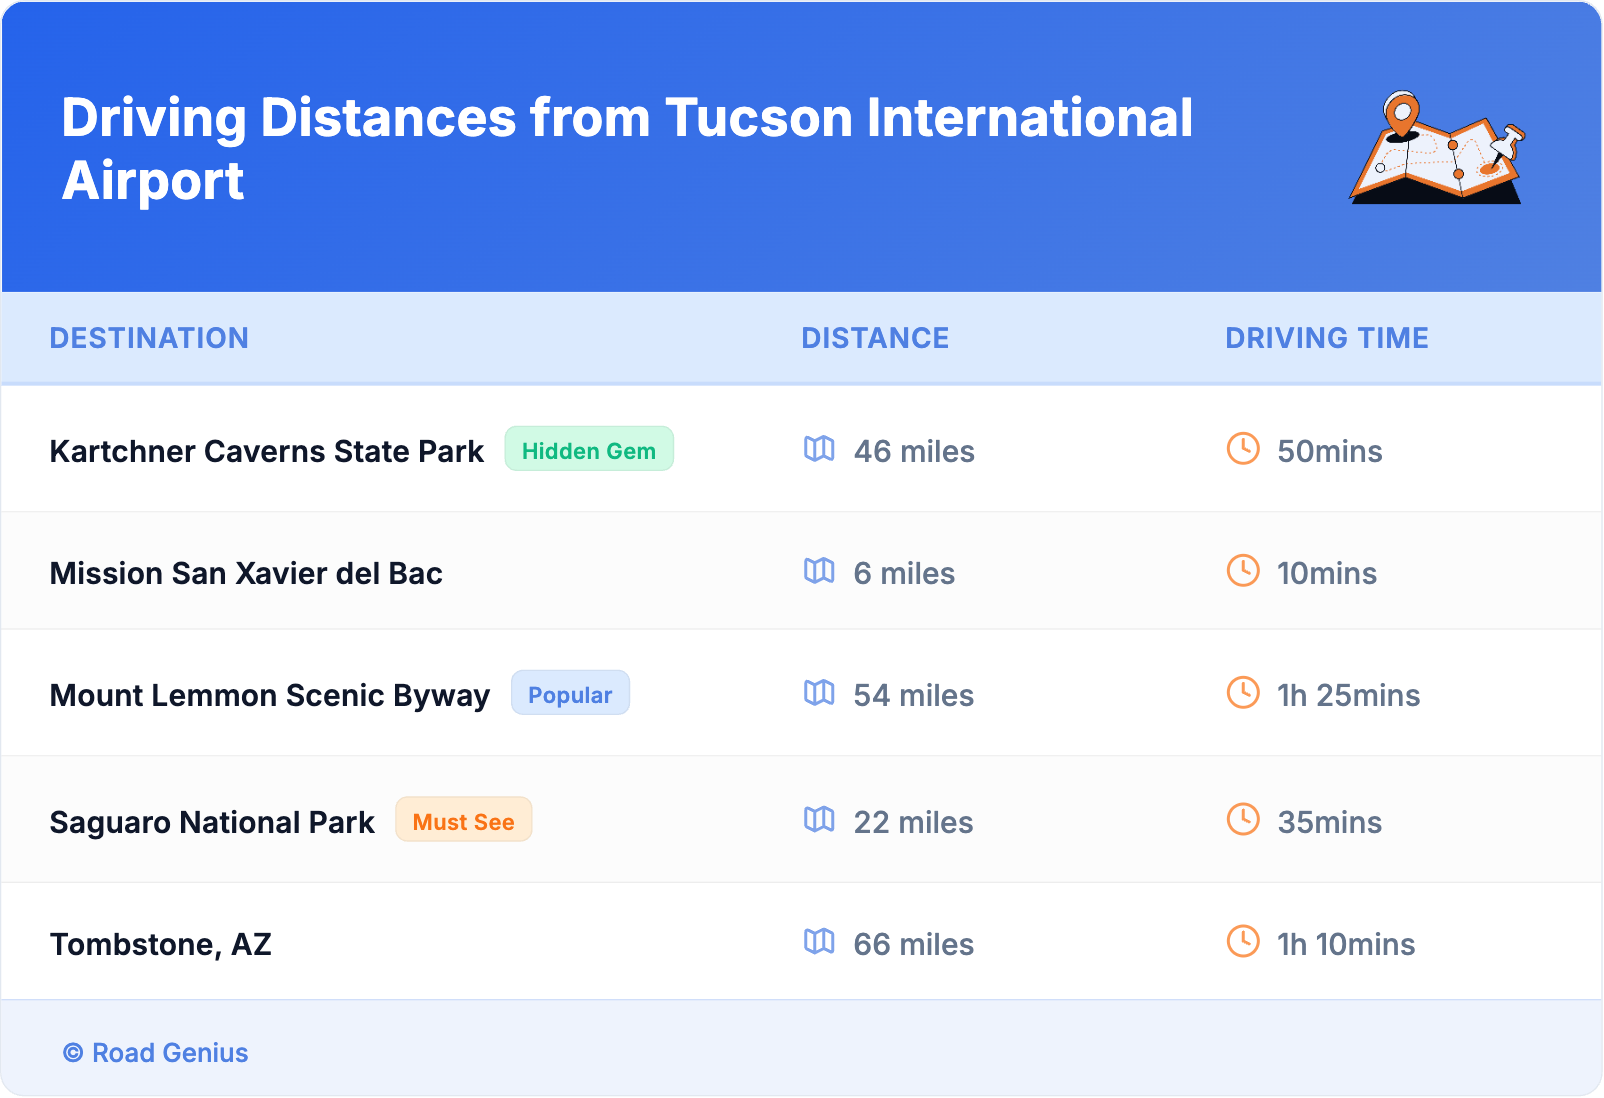
Task: Select the Hidden Gem badge
Action: tap(588, 450)
